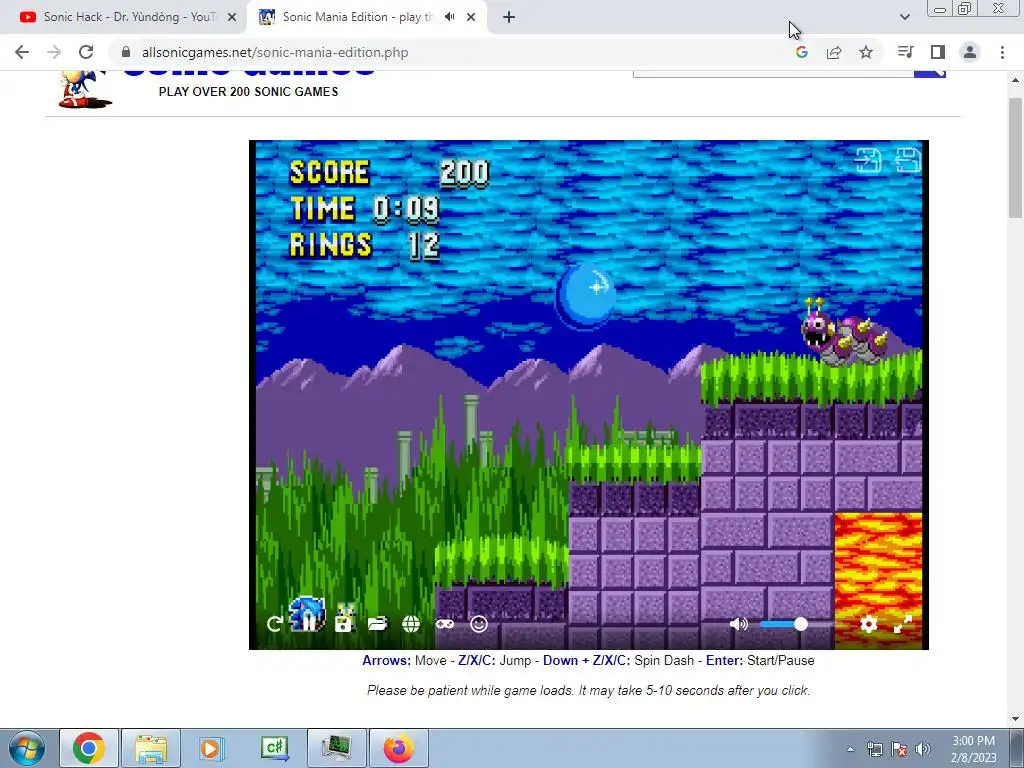Open the media control playlist icon
The image size is (1024, 768).
(x=905, y=52)
